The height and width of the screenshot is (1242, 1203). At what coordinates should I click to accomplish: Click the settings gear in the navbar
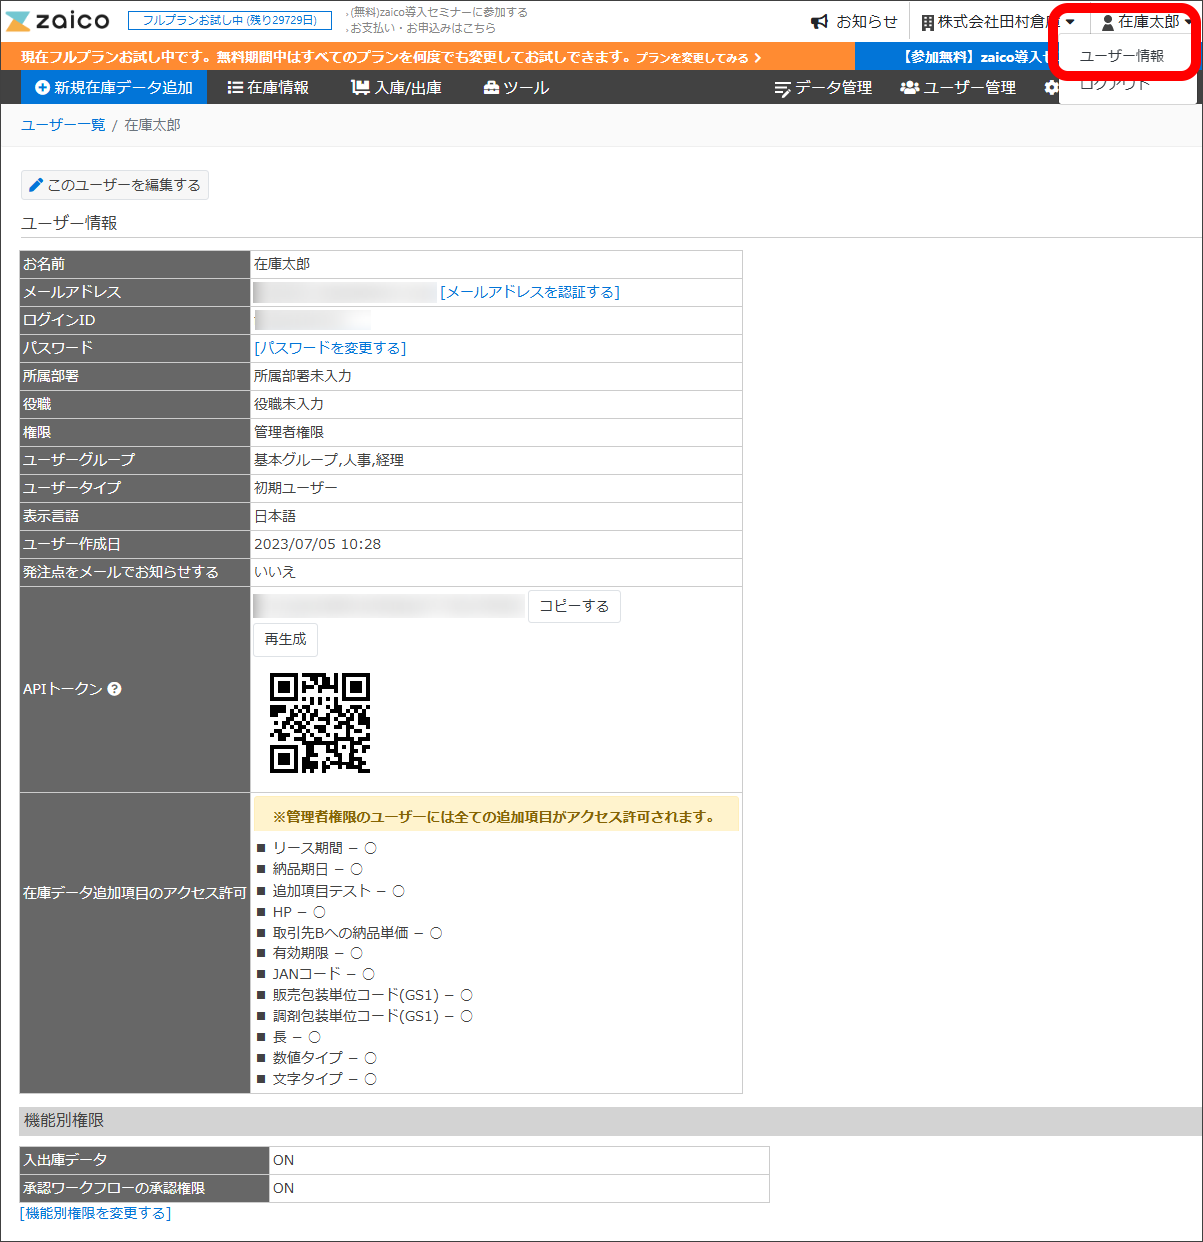point(1050,87)
